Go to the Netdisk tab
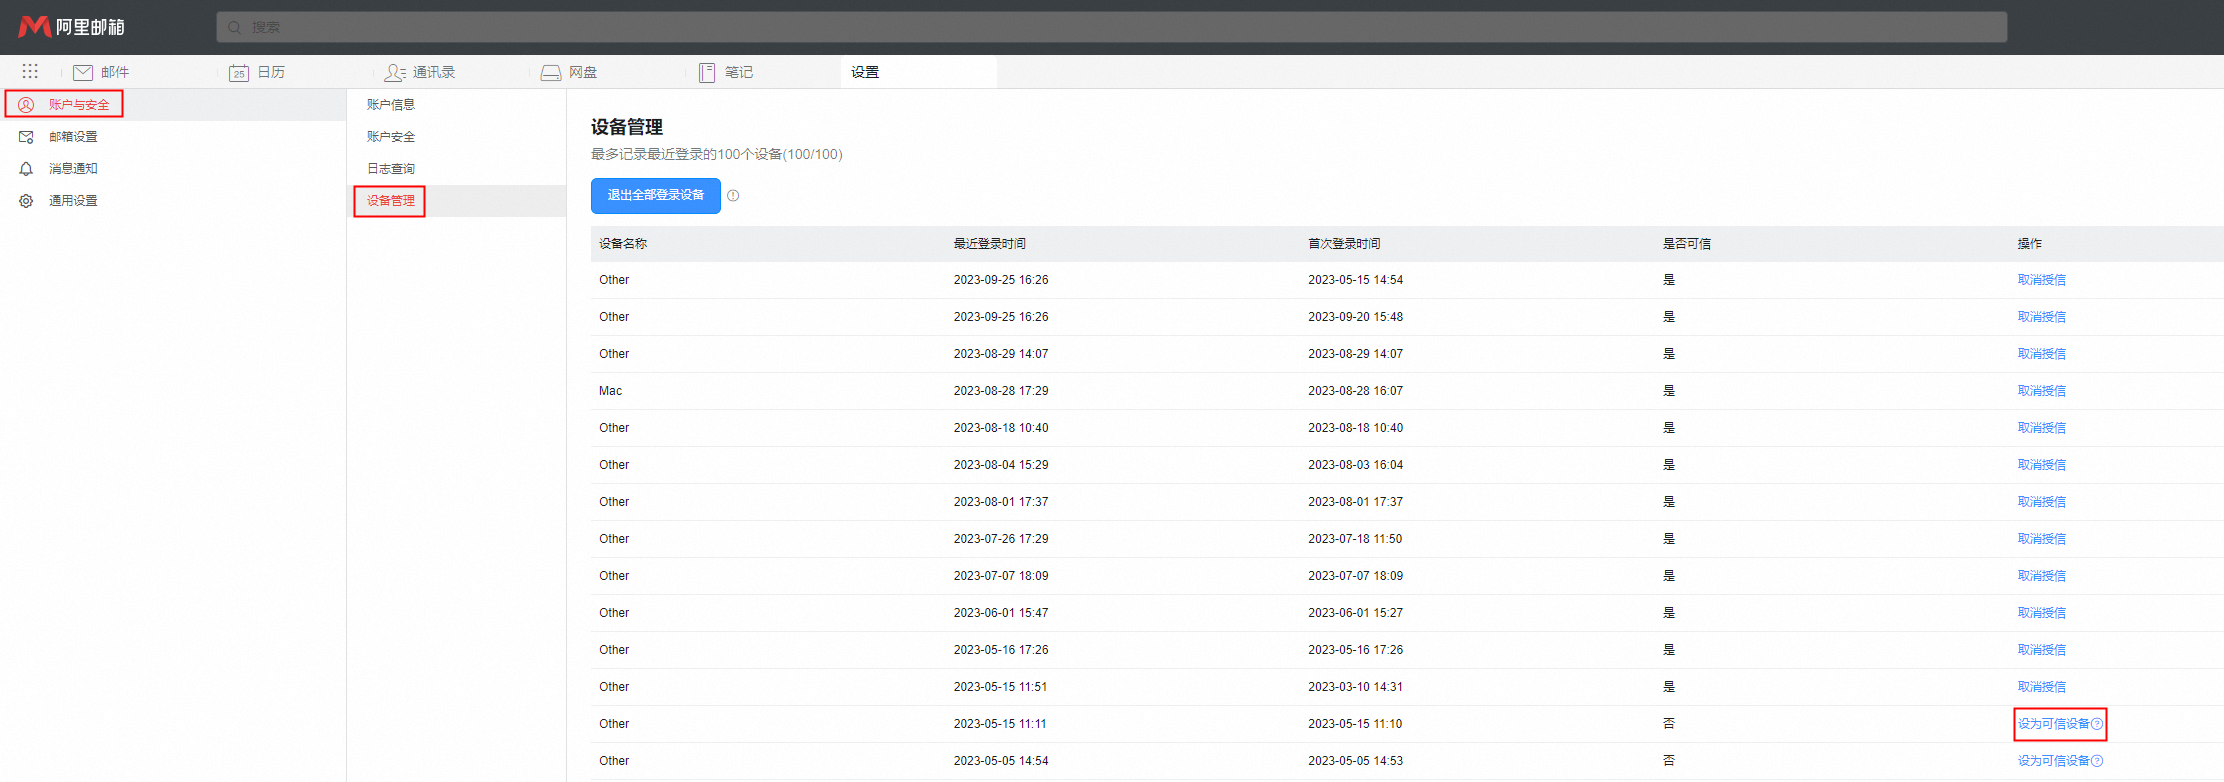Viewport: 2224px width, 782px height. [x=569, y=72]
